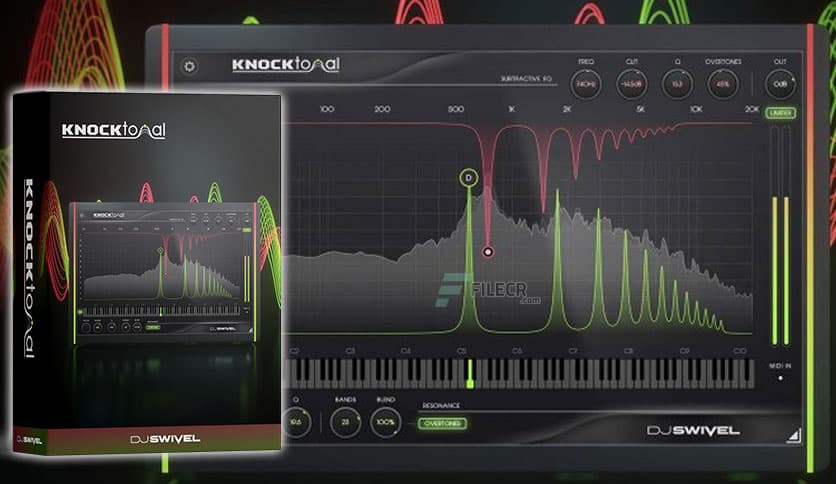Adjust the BANDS knob showing 23
This screenshot has height=484, width=836.
click(345, 422)
